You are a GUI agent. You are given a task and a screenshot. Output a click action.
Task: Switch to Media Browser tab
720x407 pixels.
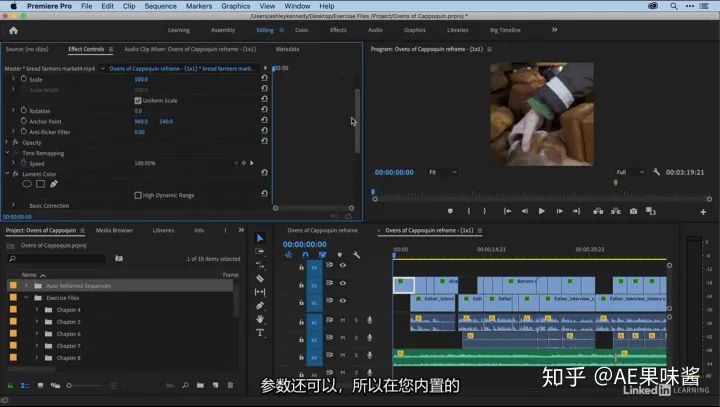pyautogui.click(x=114, y=230)
